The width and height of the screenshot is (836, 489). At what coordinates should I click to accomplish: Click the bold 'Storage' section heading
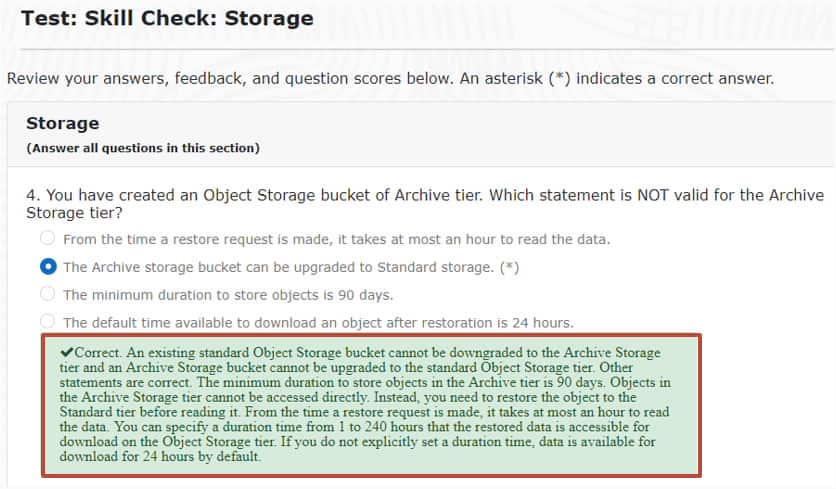click(x=62, y=123)
